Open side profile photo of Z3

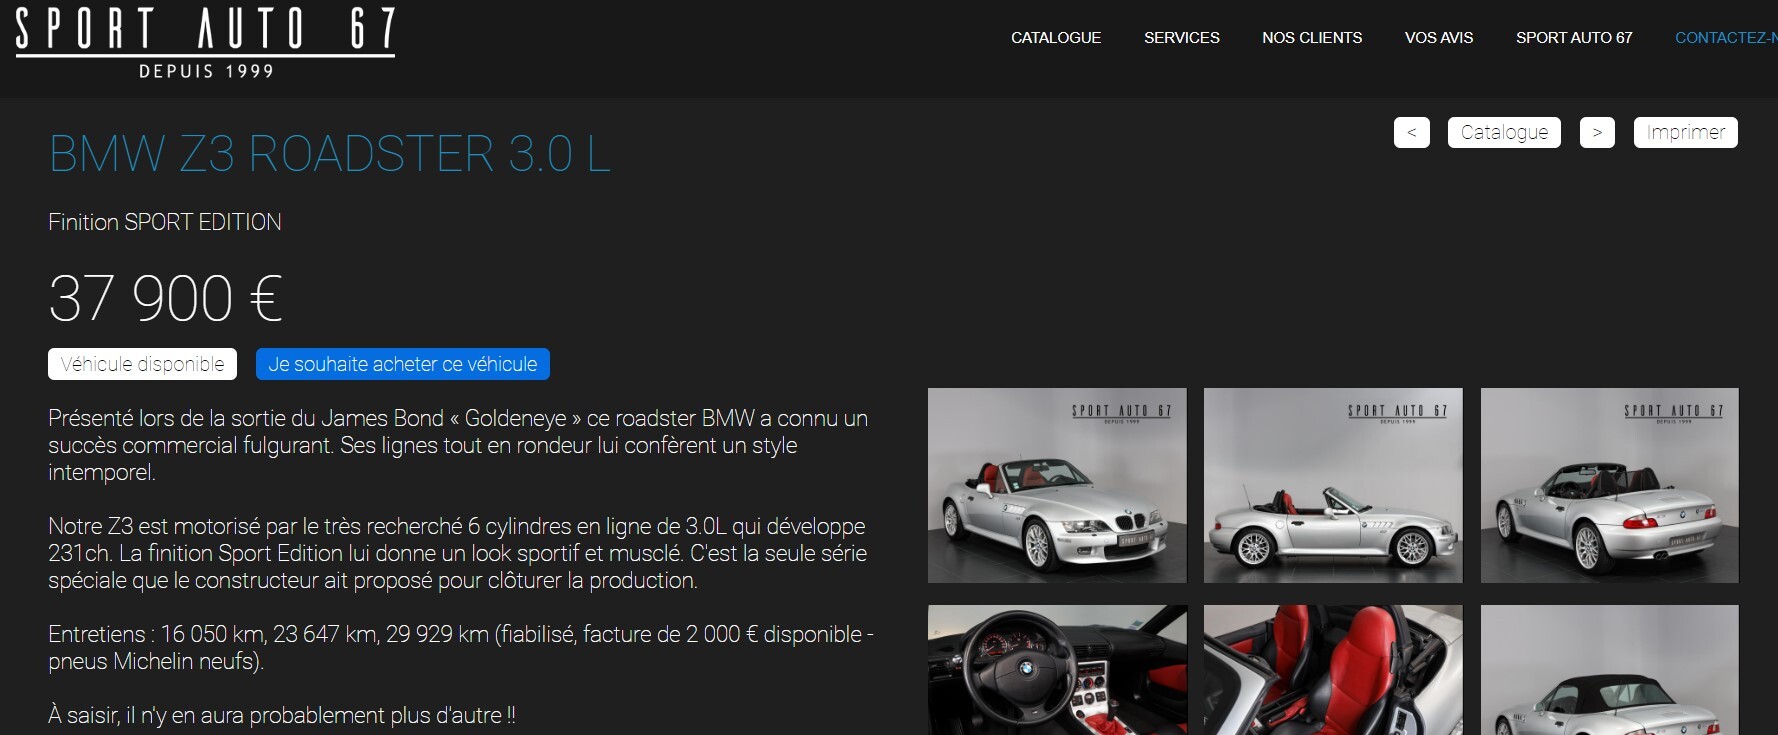[1333, 485]
